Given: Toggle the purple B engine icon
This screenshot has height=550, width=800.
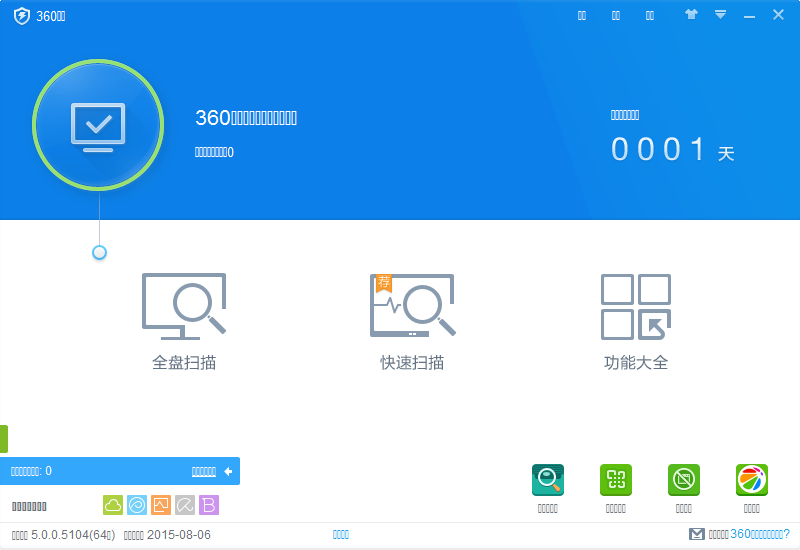Looking at the screenshot, I should coord(209,505).
